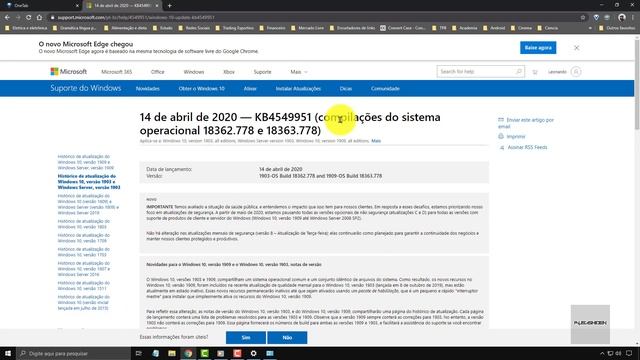Viewport: 640px width, 360px height.
Task: Open the Mercado Livre bookmark
Action: point(308,28)
